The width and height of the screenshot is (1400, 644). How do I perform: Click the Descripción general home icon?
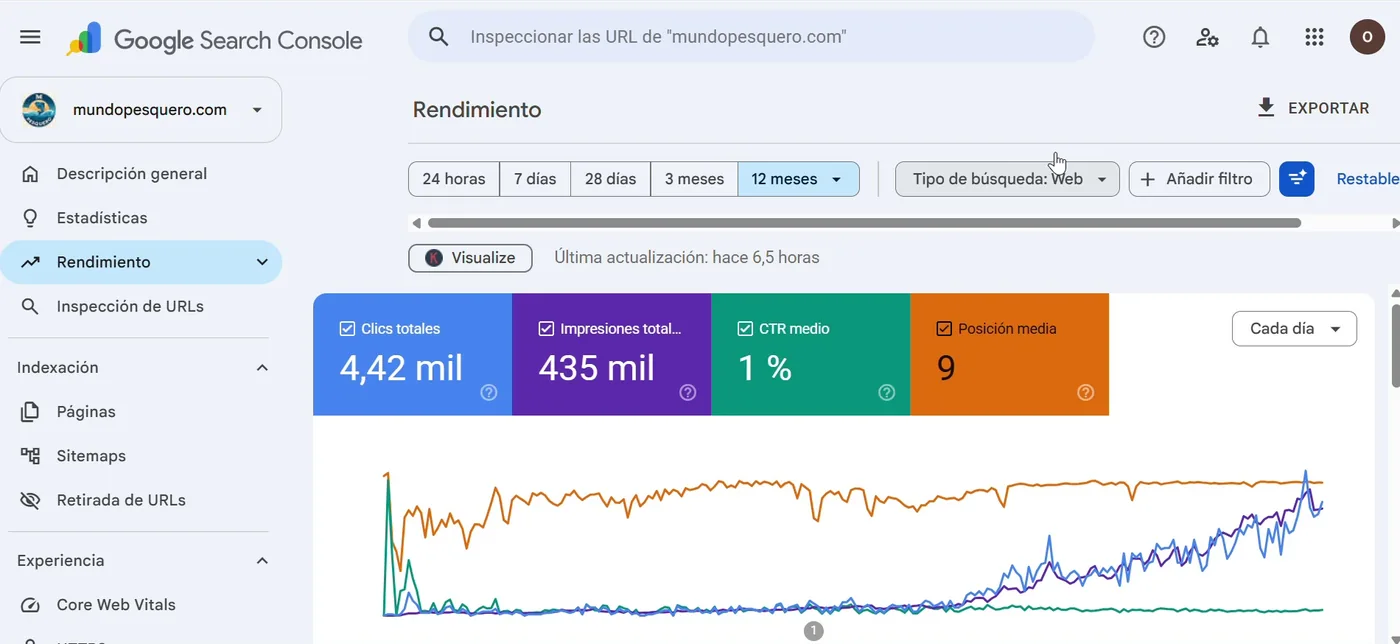point(30,174)
